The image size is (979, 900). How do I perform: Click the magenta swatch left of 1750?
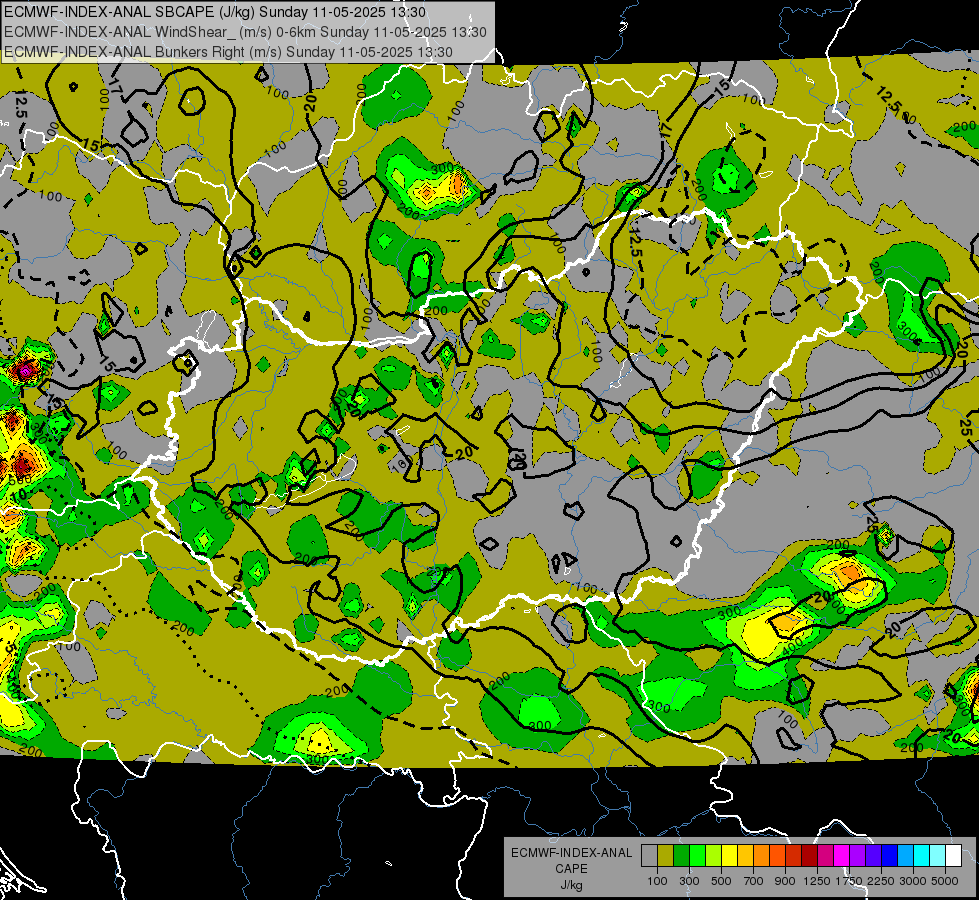point(842,856)
